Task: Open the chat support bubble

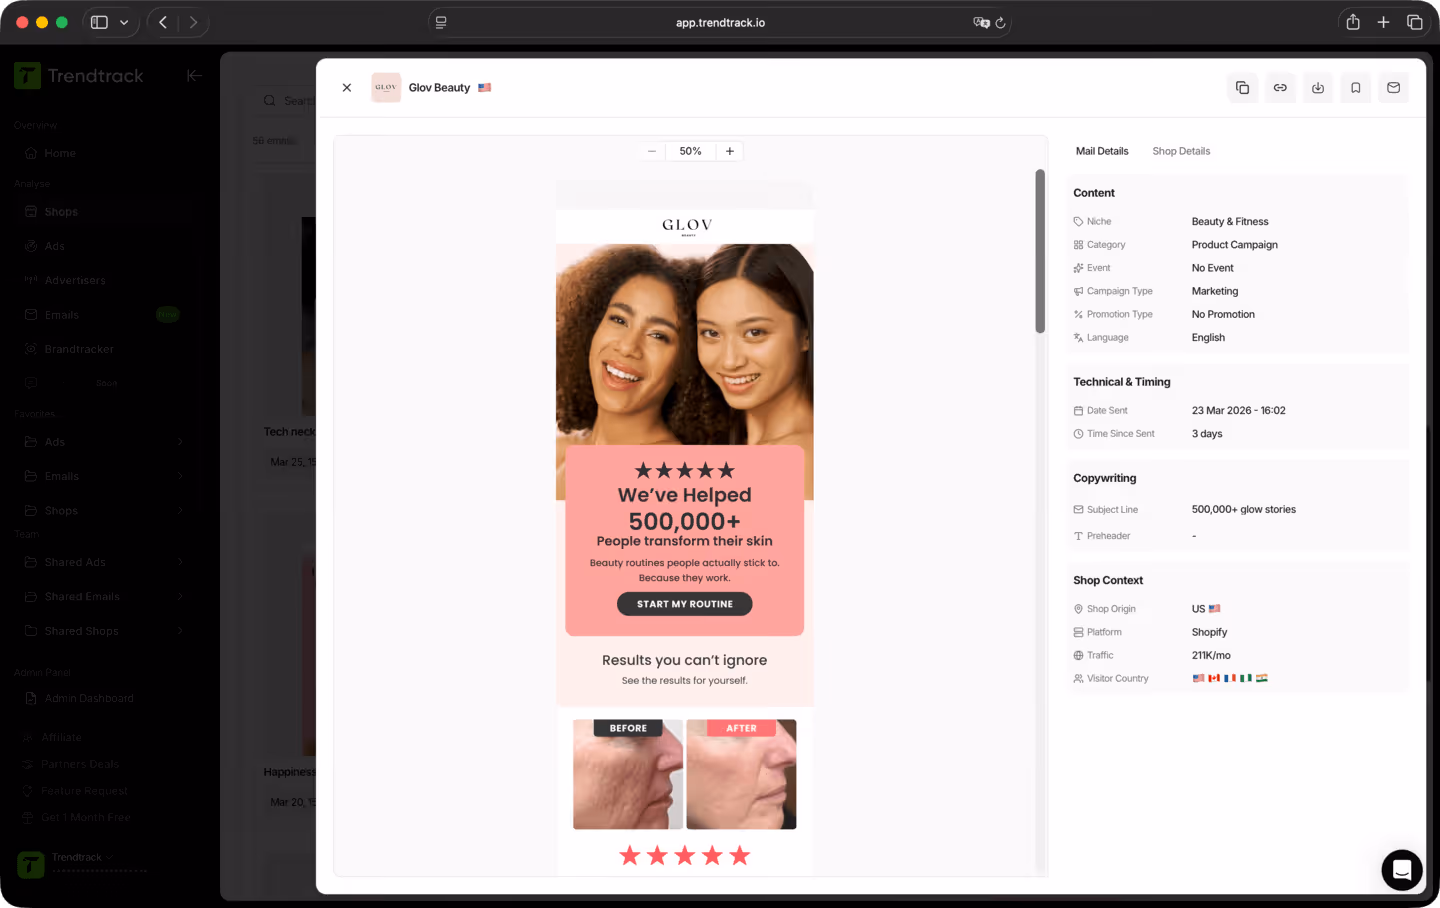Action: [x=1402, y=870]
